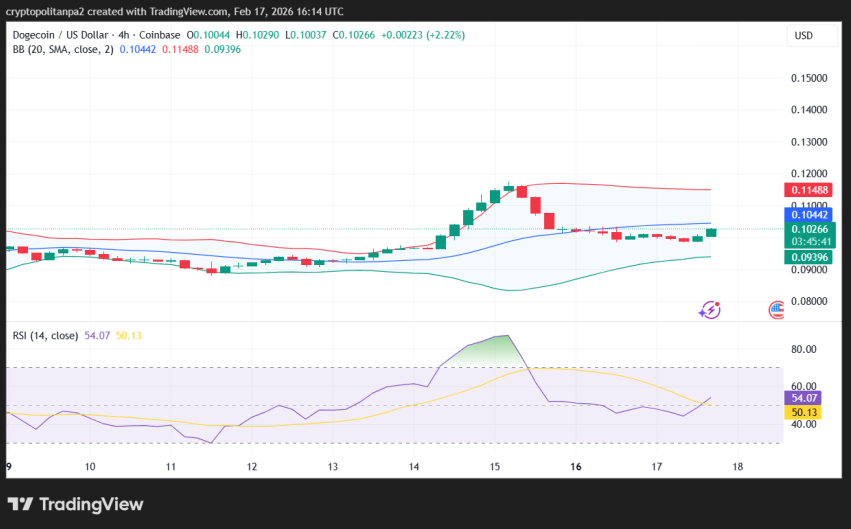The height and width of the screenshot is (529, 851).
Task: Click date 18 on the time axis
Action: (737, 466)
